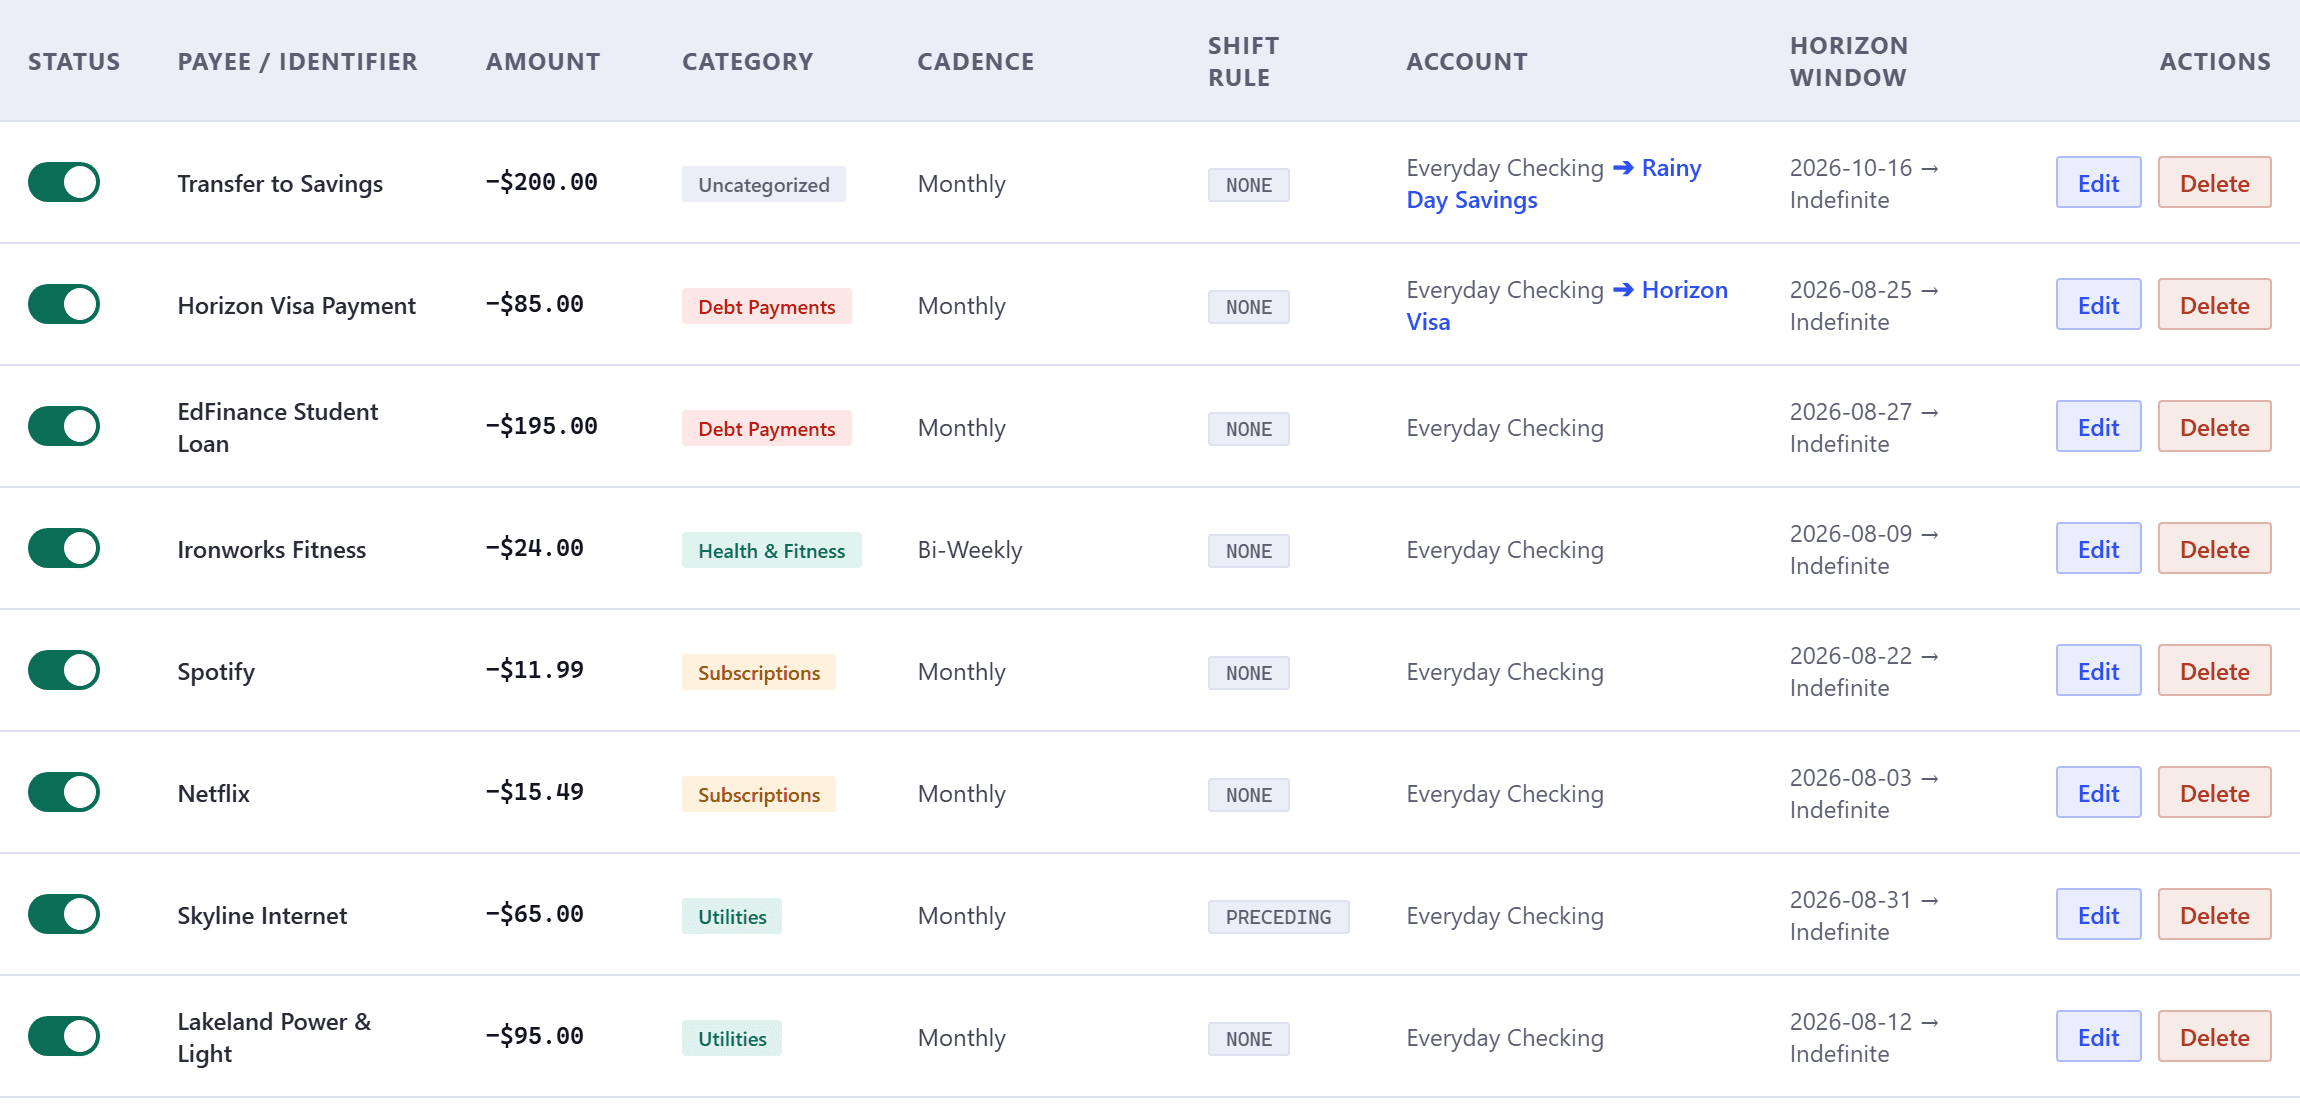Delete the Skyline Internet row
This screenshot has width=2300, height=1120.
pos(2214,914)
